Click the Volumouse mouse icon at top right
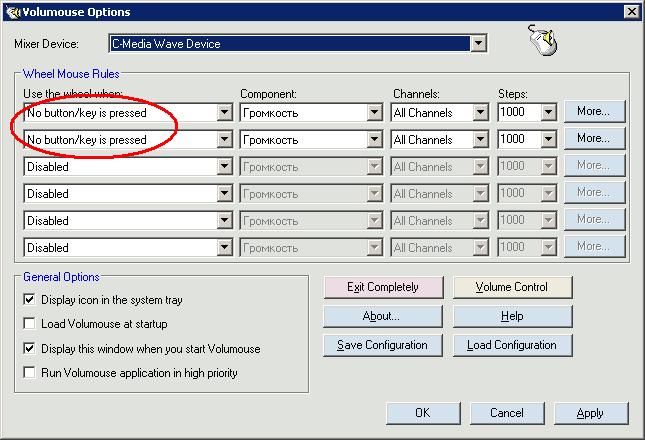The image size is (645, 440). tap(541, 40)
